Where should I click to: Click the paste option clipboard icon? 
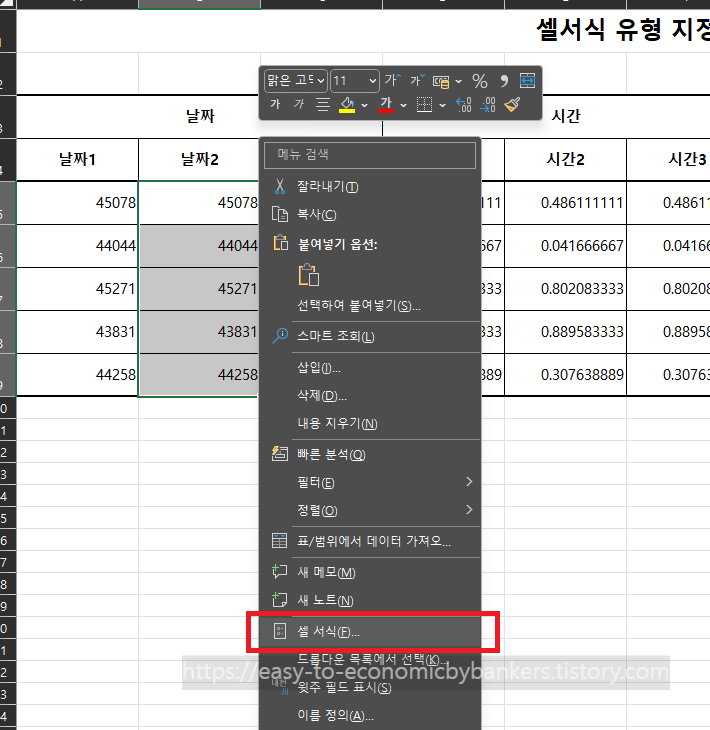[x=309, y=275]
